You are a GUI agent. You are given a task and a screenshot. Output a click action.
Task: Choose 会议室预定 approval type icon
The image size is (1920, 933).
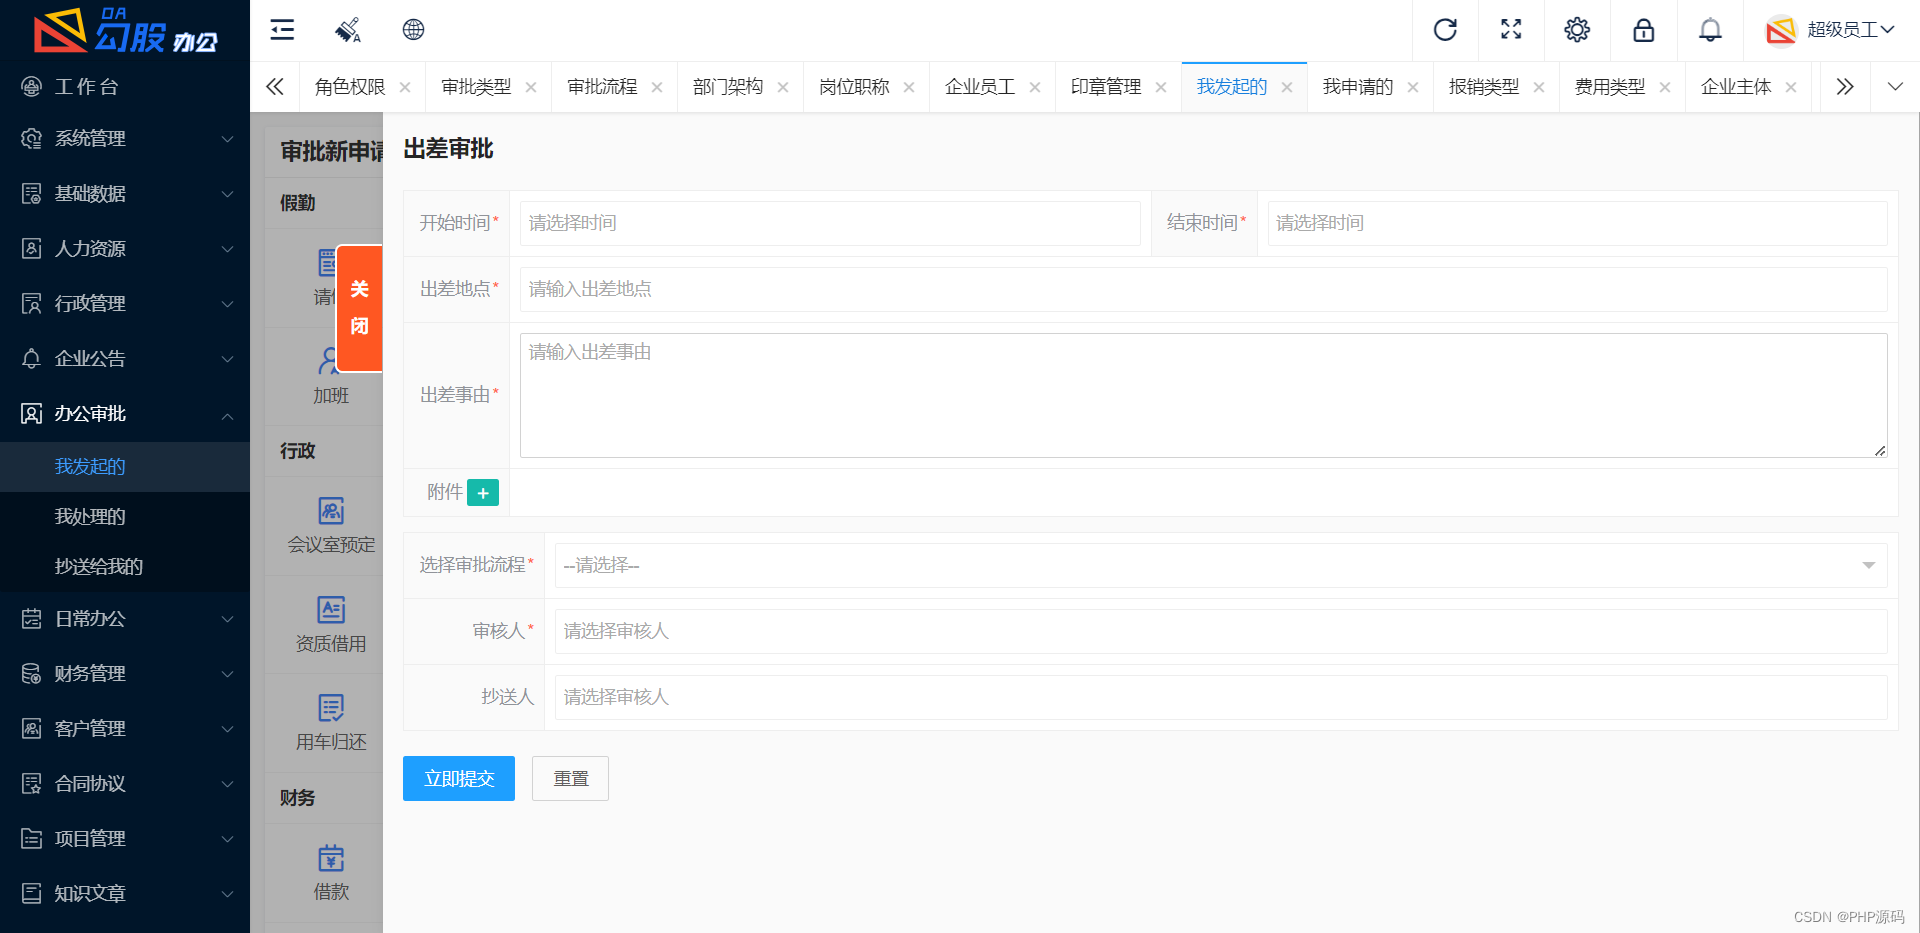click(x=331, y=524)
